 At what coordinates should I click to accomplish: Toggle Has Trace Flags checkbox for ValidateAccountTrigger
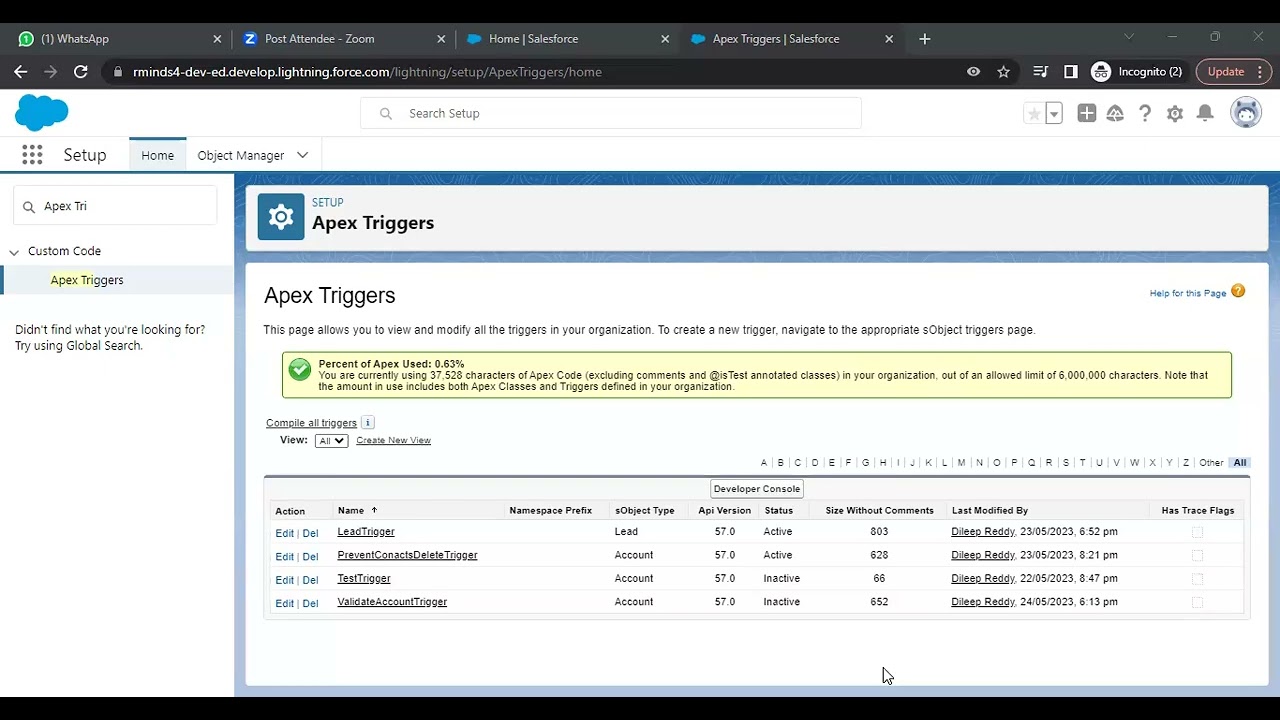(x=1197, y=602)
